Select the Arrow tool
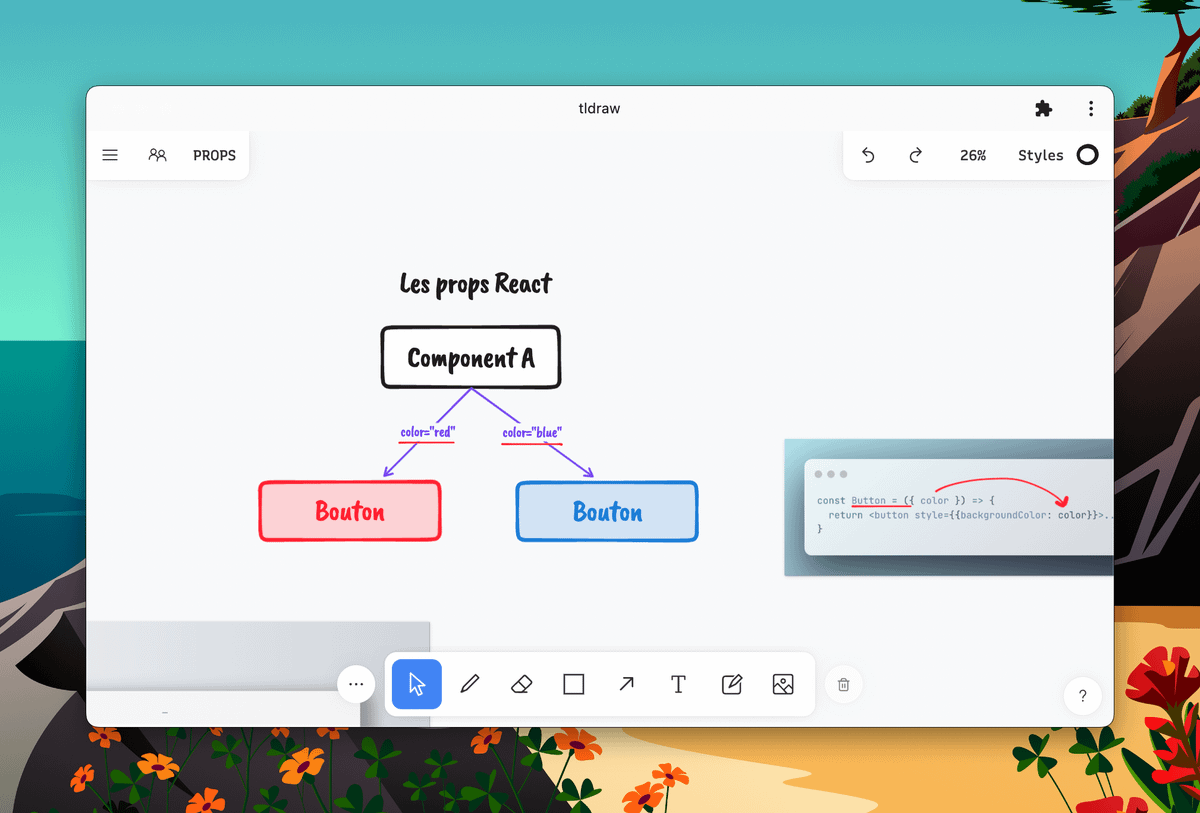 626,684
